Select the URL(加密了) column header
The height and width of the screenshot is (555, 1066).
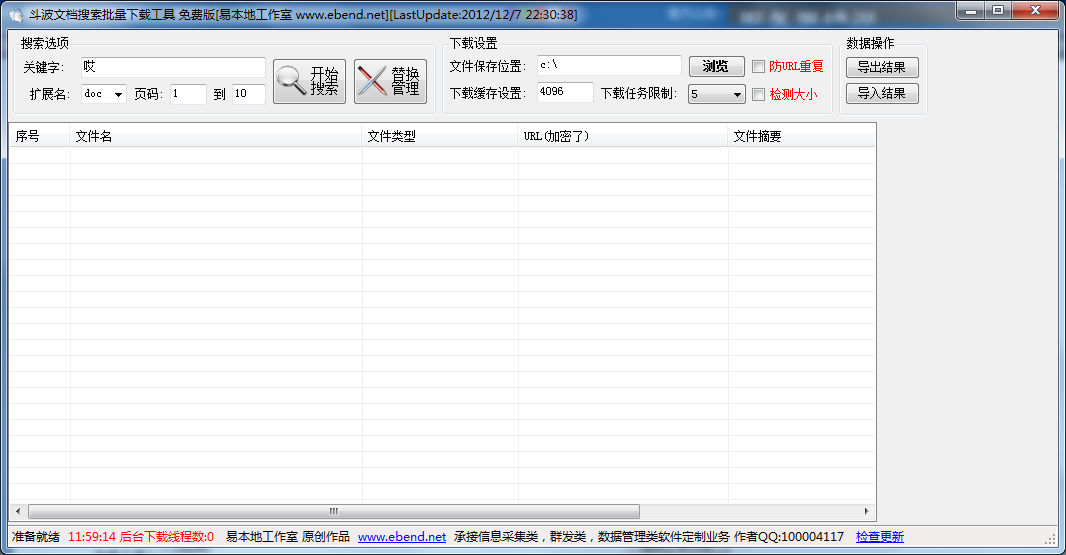pos(622,136)
